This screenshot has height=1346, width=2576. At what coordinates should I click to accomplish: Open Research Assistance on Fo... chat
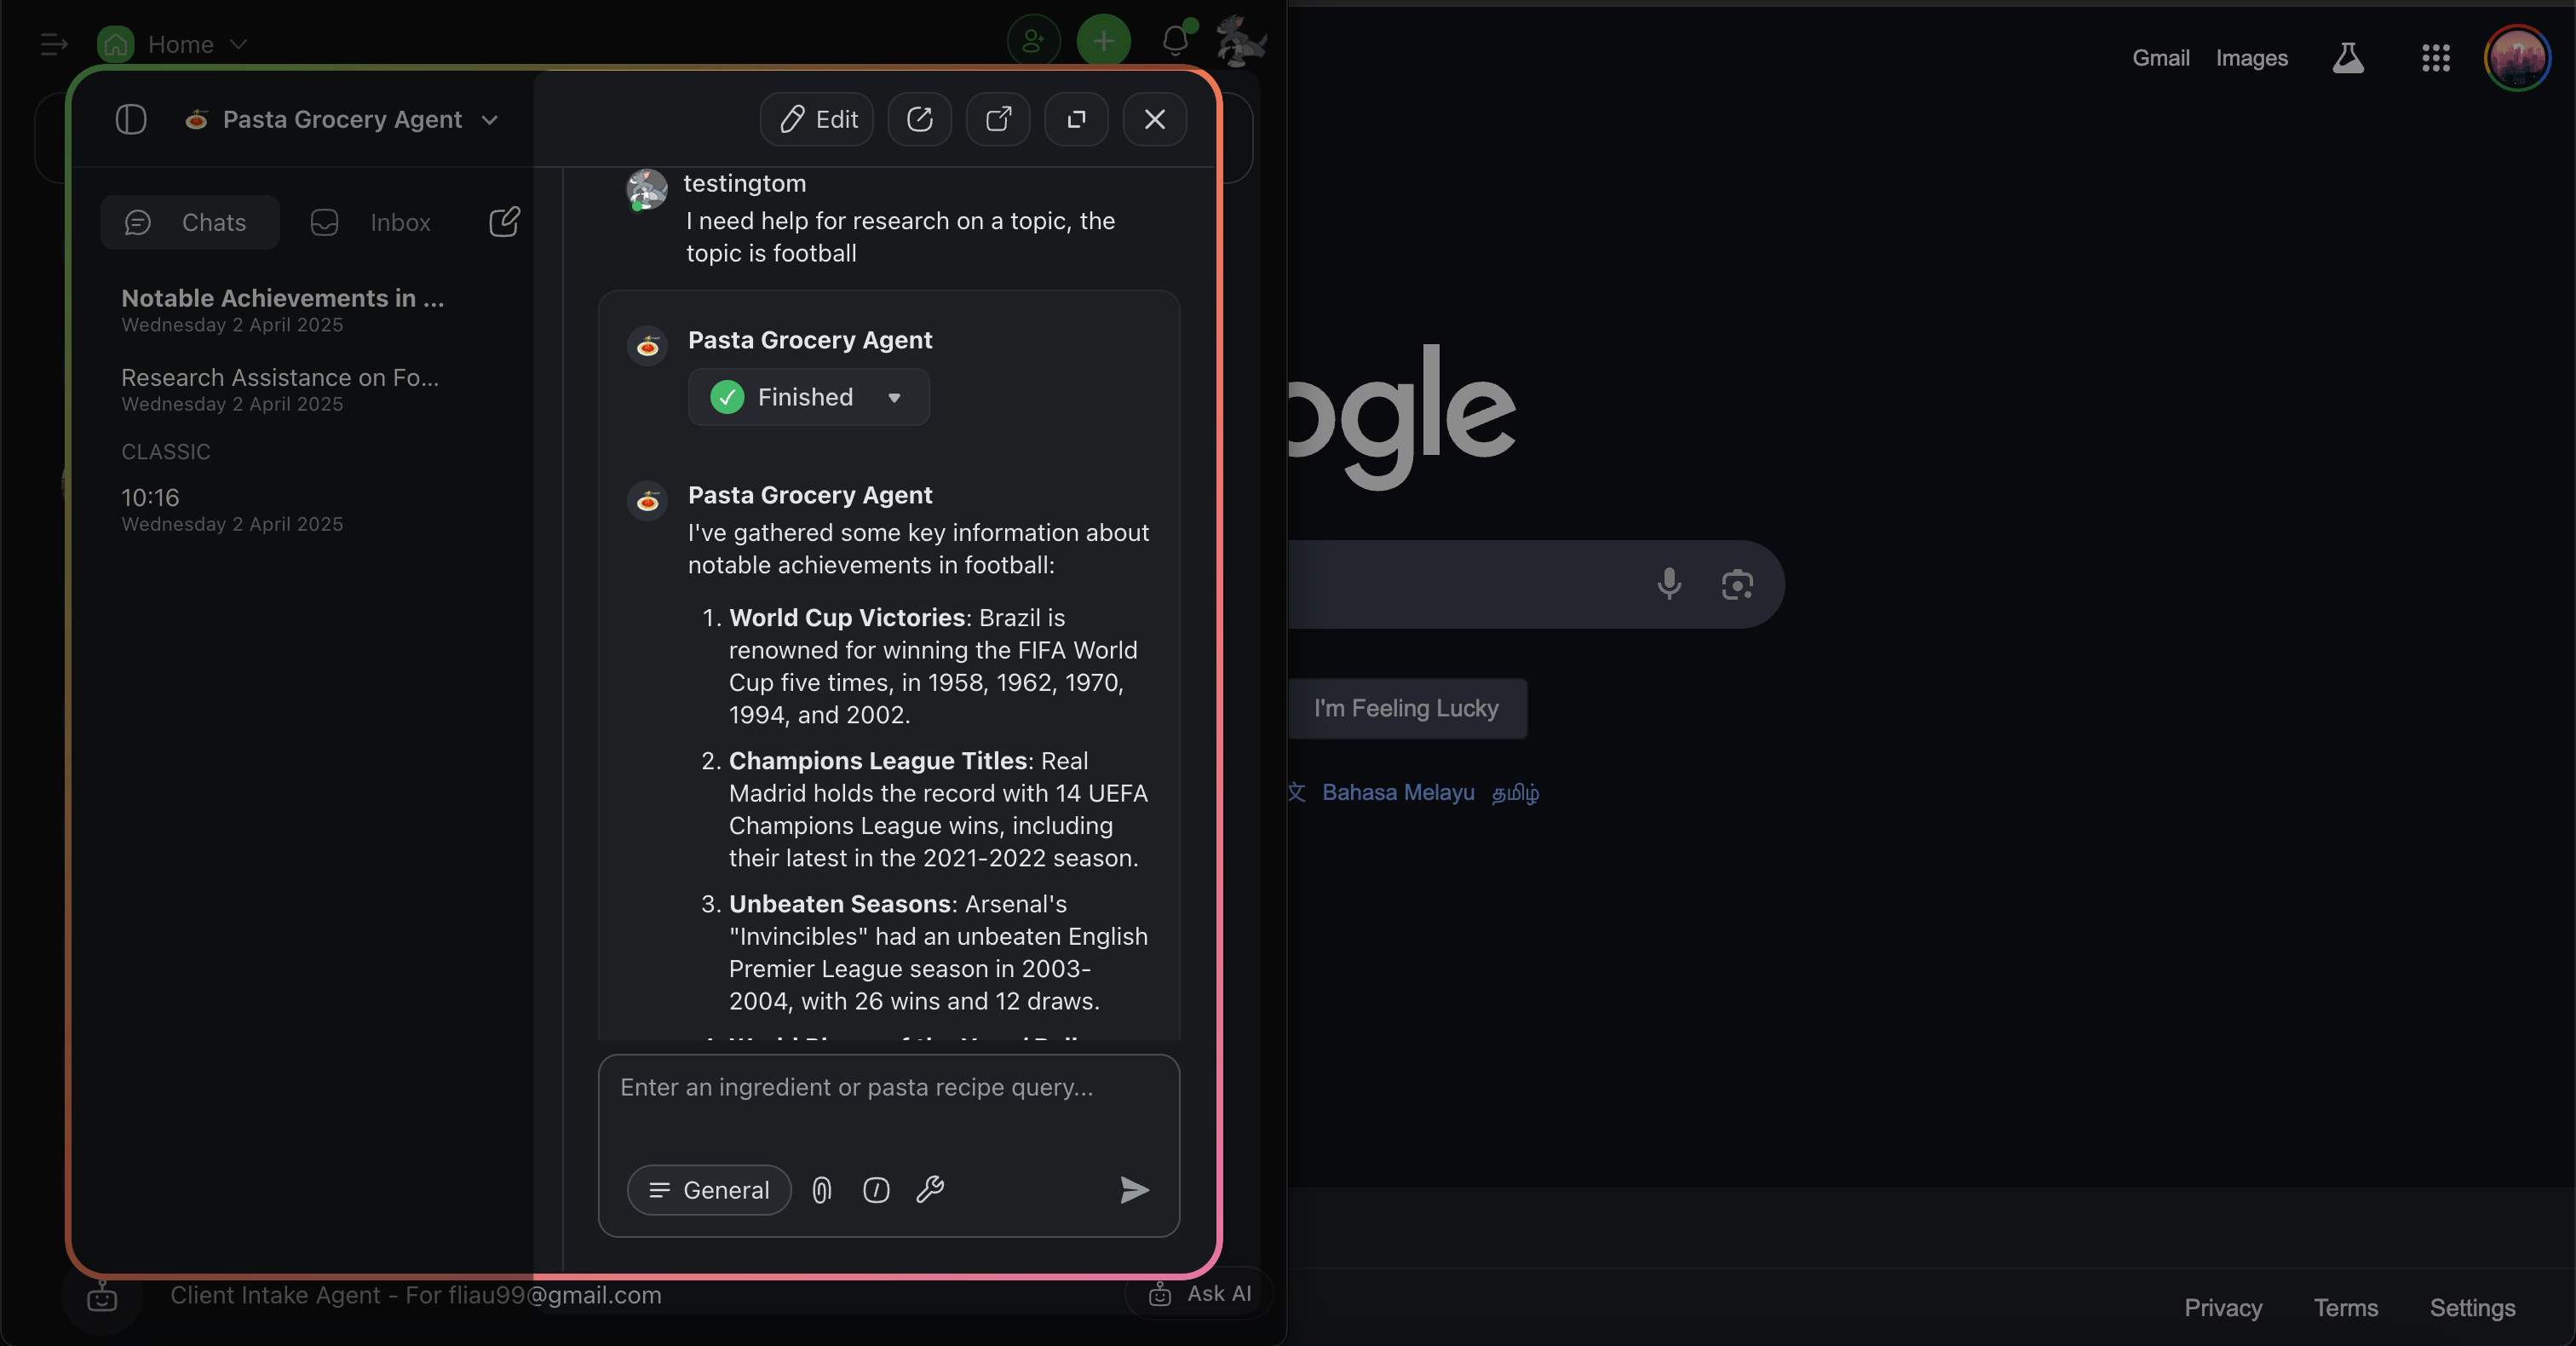280,389
